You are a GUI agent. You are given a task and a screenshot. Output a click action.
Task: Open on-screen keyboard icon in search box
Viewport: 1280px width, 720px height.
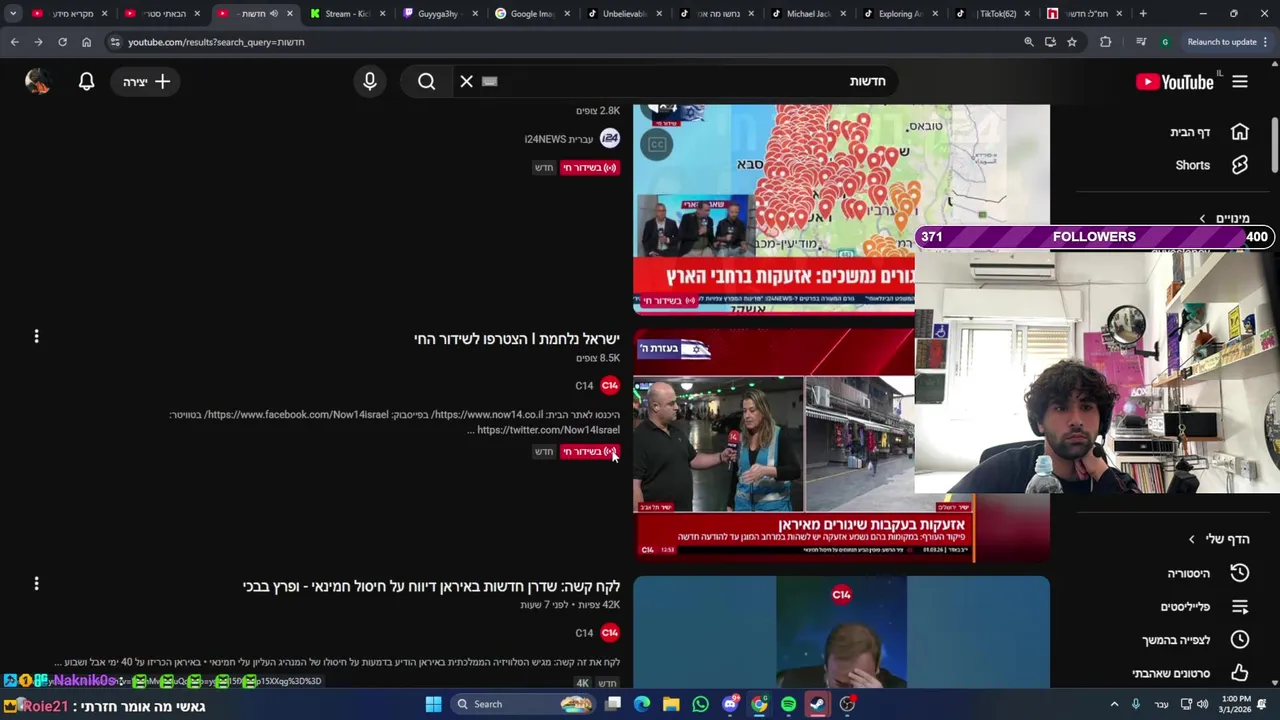[x=489, y=82]
